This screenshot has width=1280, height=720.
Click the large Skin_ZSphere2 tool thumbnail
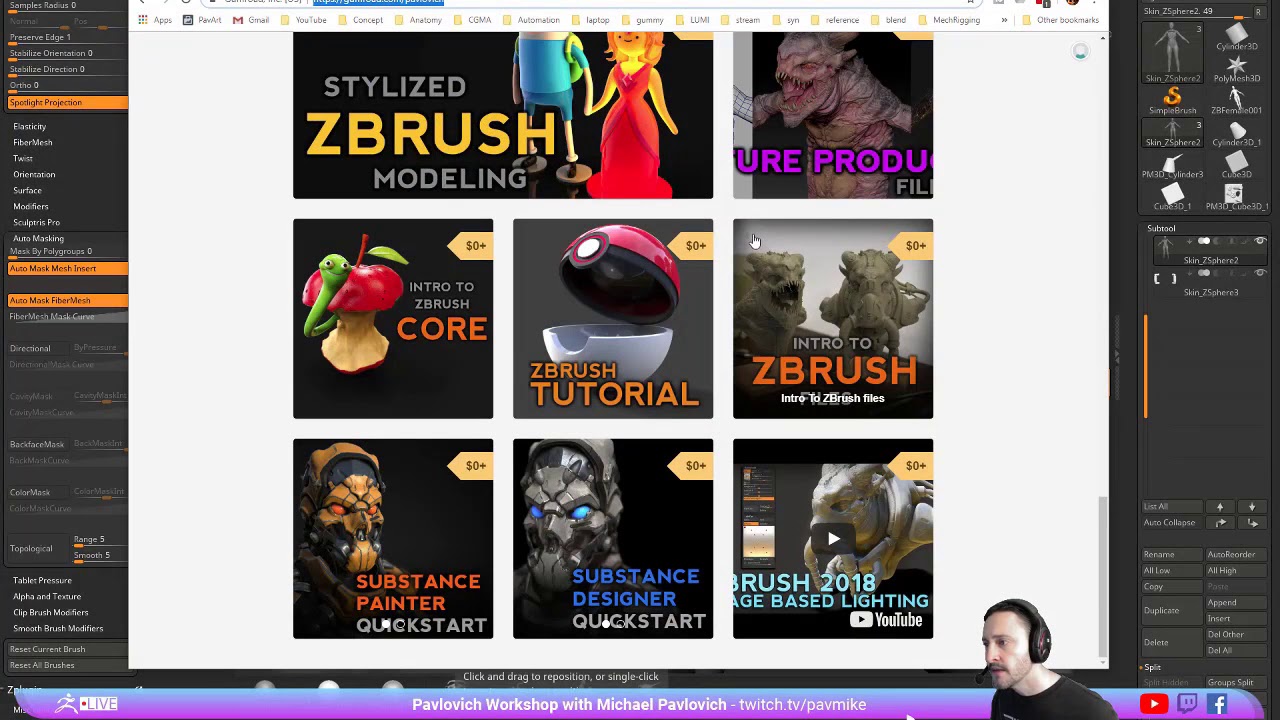(x=1173, y=52)
